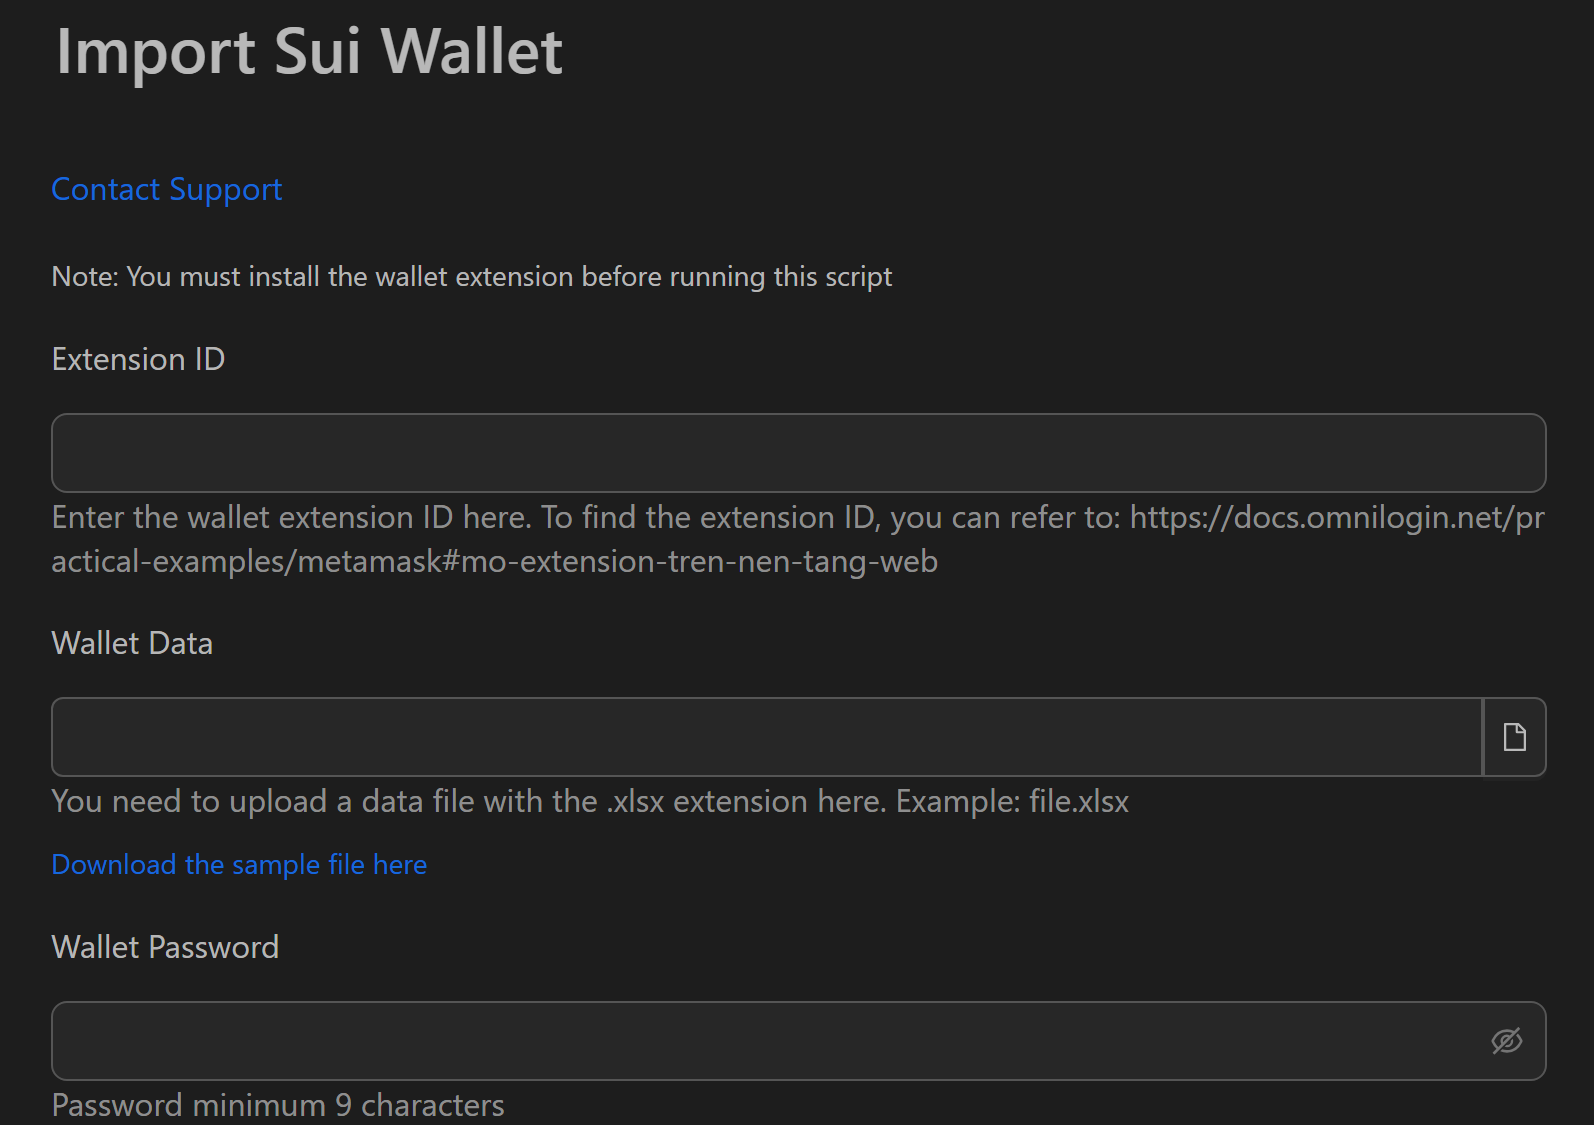Download the sample file here link
The width and height of the screenshot is (1594, 1125).
[239, 864]
